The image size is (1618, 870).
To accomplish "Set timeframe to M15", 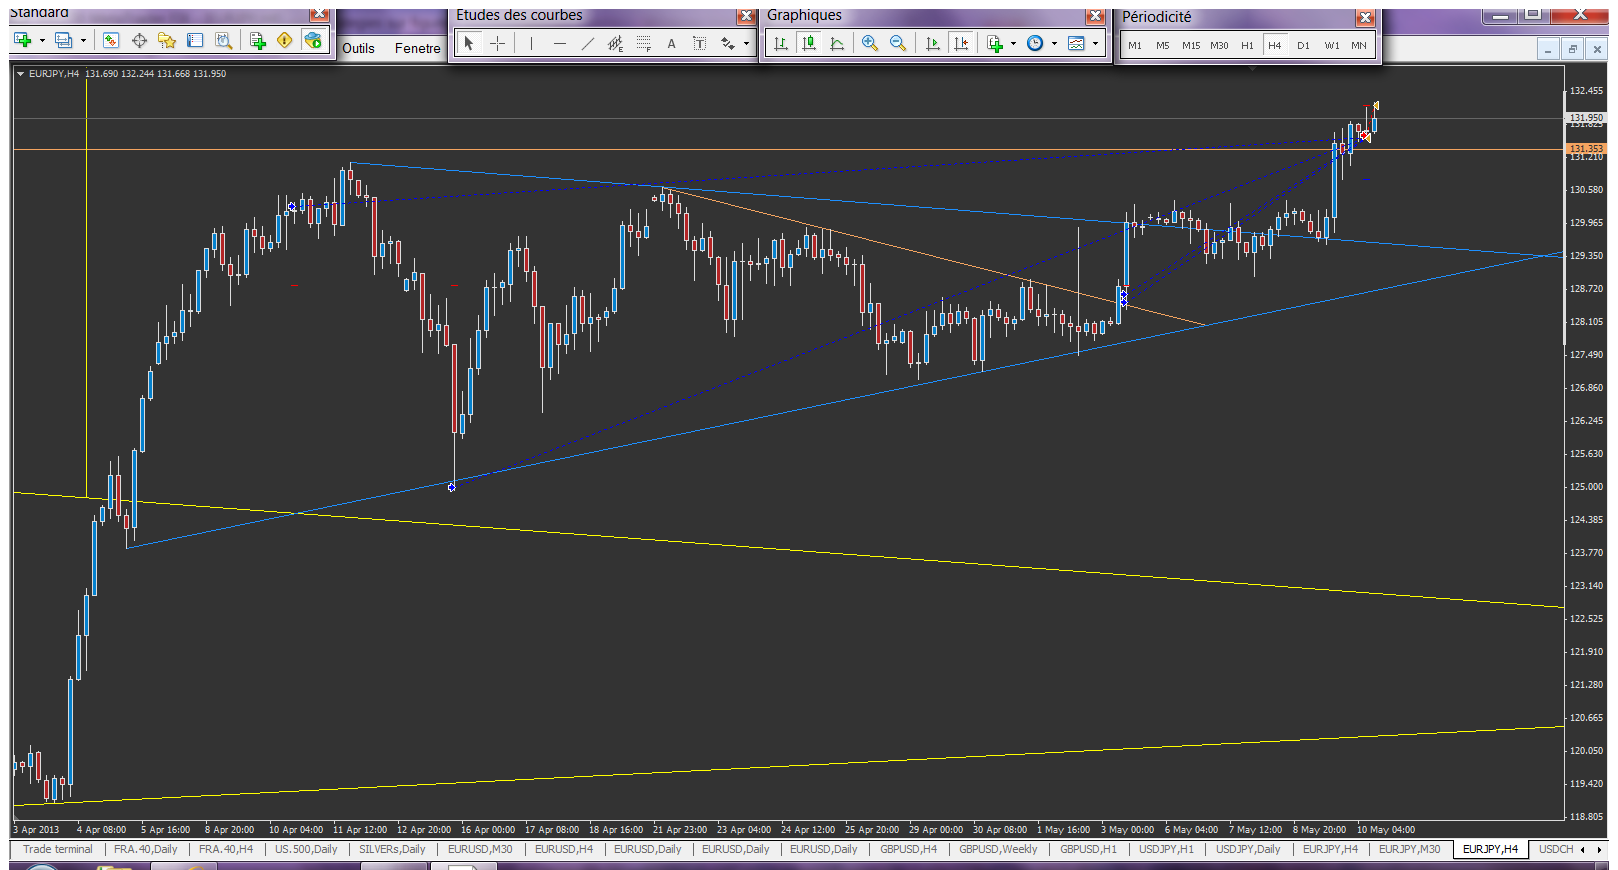I will (1191, 45).
